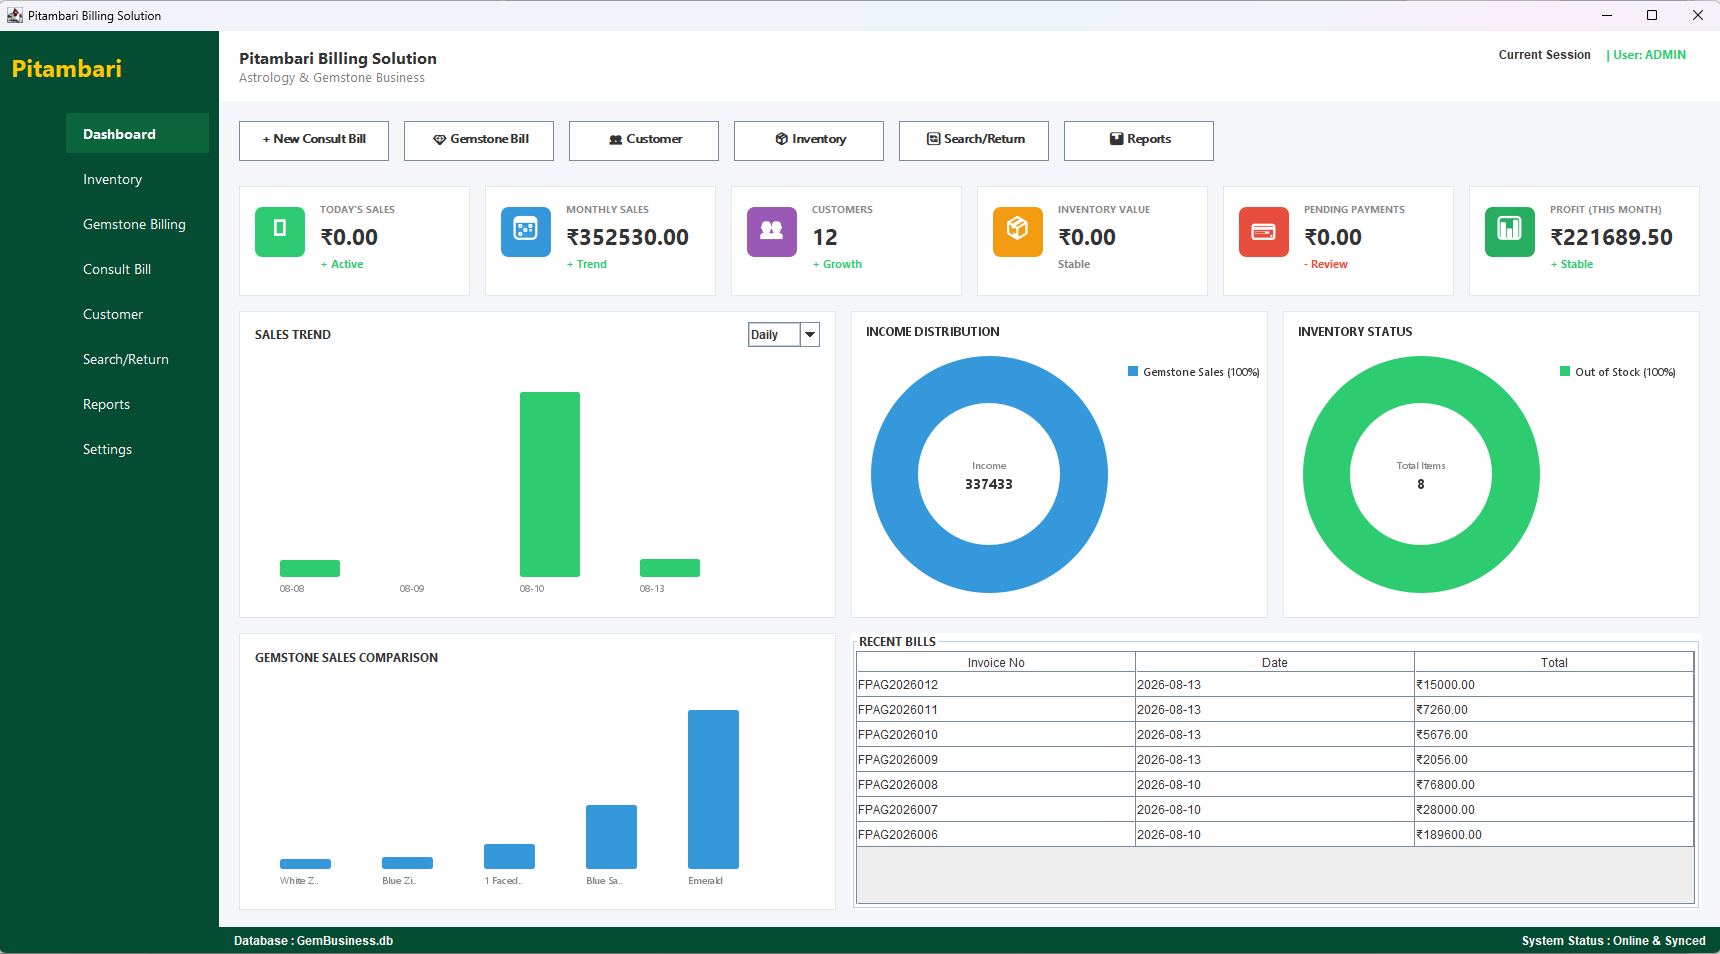Click the green Out of Stock legend swatch
Image resolution: width=1720 pixels, height=954 pixels.
click(1565, 371)
